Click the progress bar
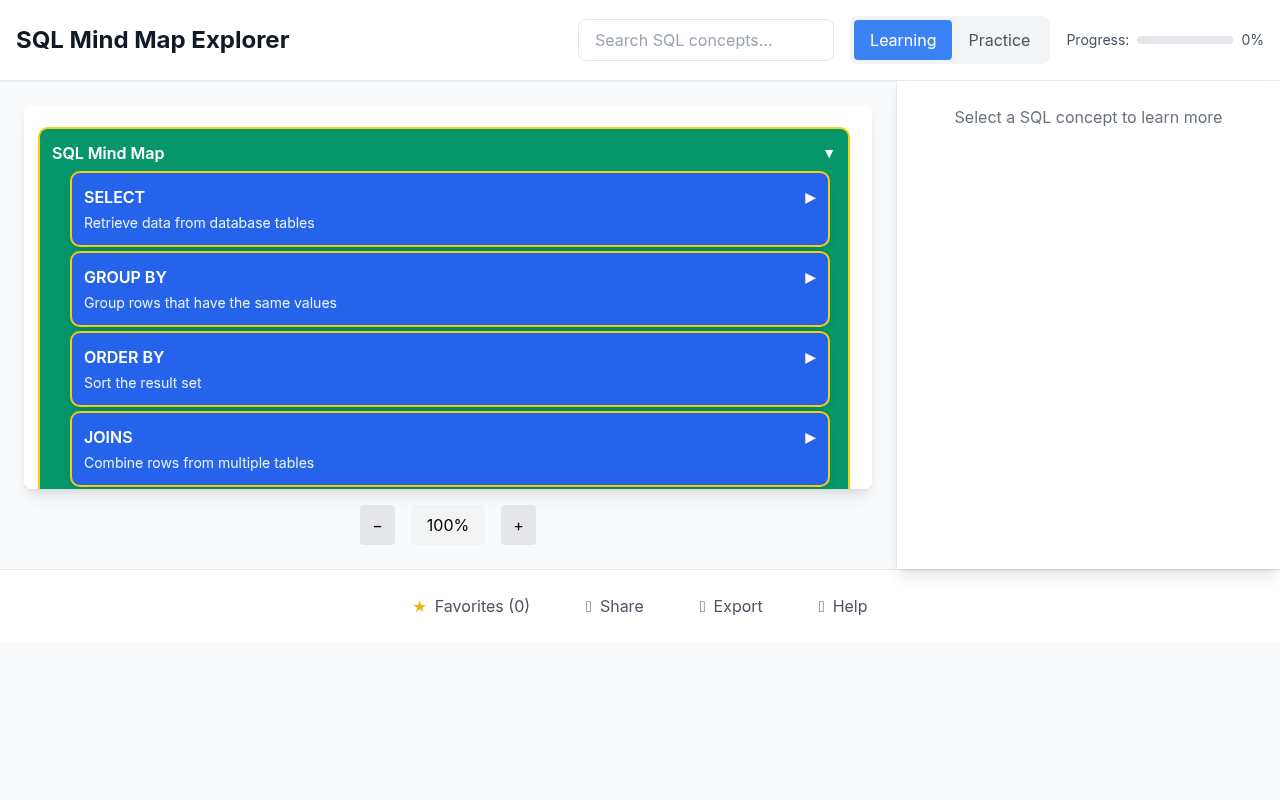Image resolution: width=1280 pixels, height=800 pixels. coord(1184,40)
